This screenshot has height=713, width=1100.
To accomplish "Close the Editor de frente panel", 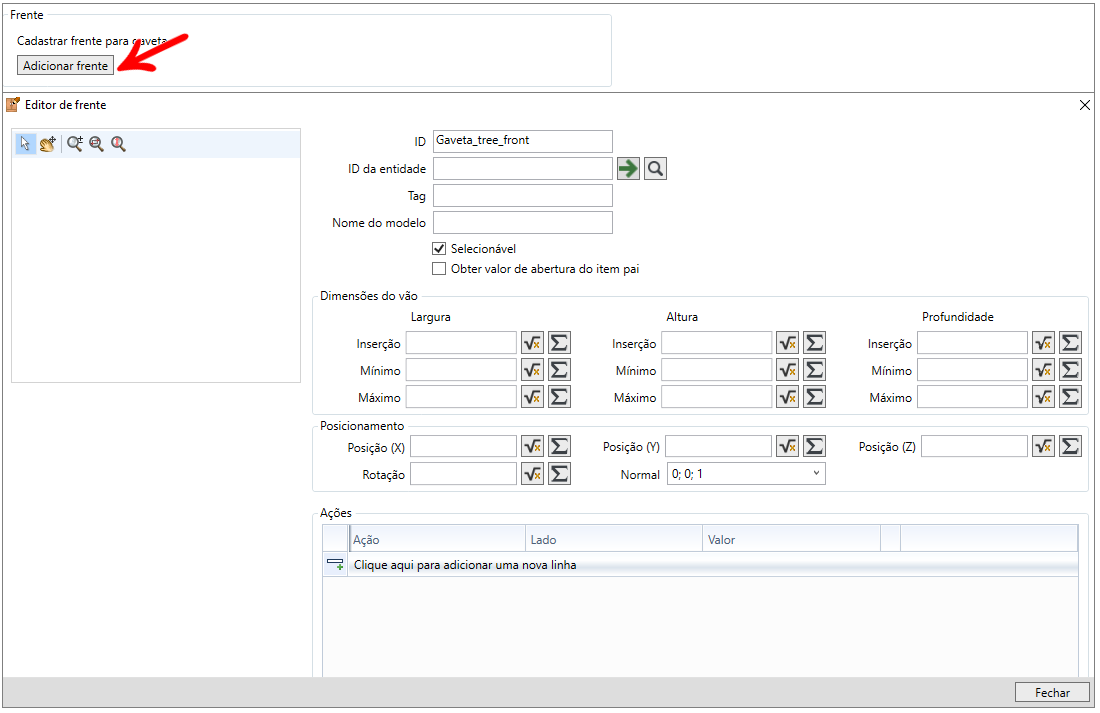I will pyautogui.click(x=1085, y=105).
